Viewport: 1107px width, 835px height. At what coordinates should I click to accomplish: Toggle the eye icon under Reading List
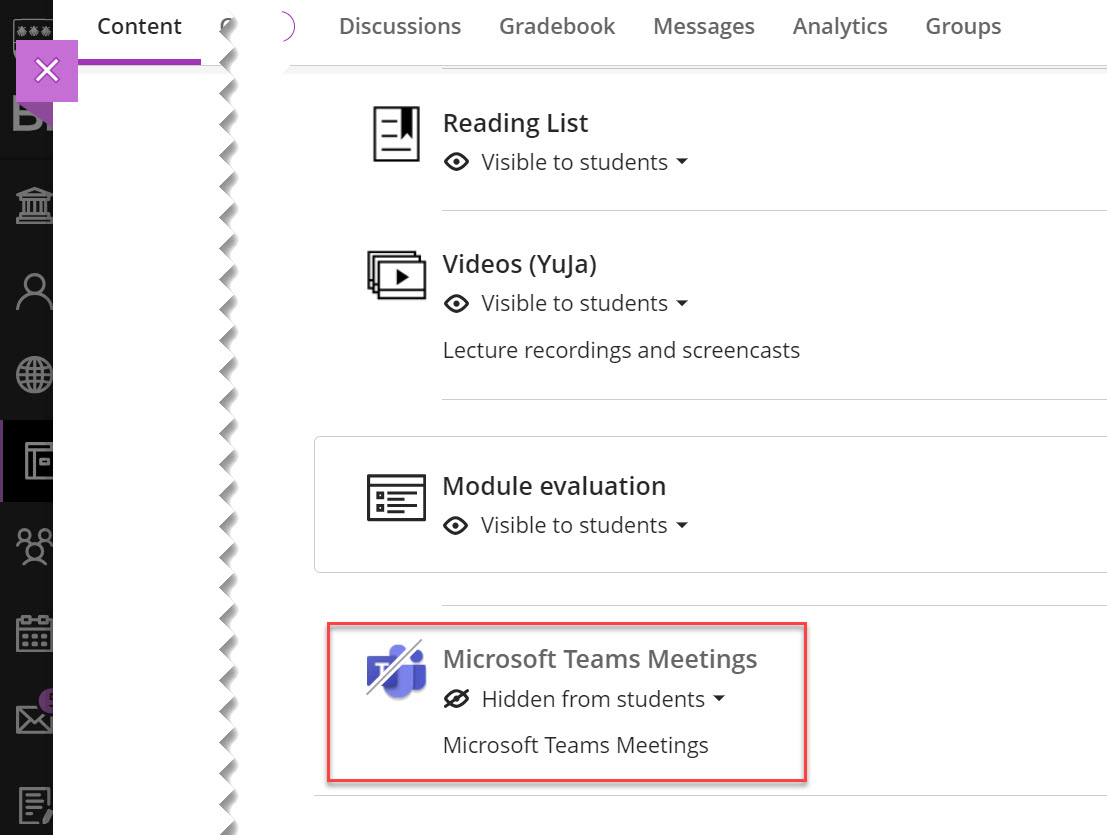[457, 162]
